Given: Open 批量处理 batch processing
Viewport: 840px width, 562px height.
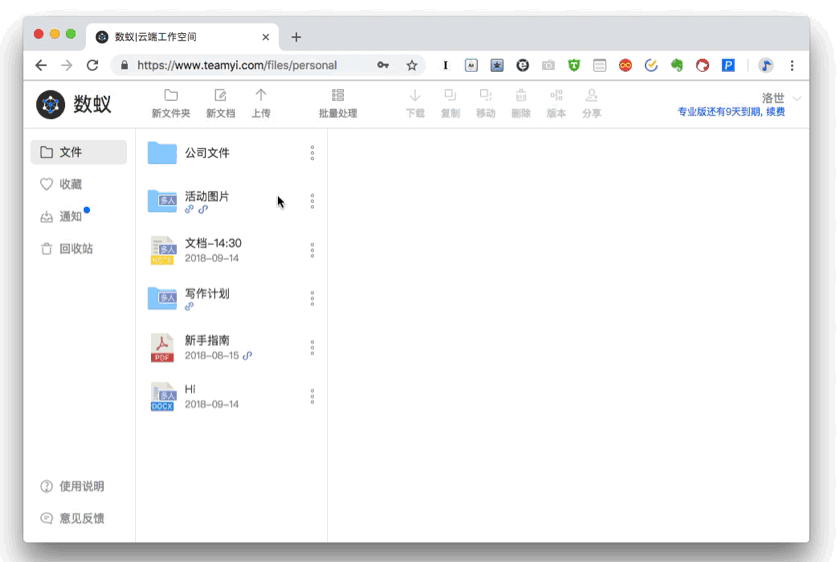Looking at the screenshot, I should coord(338,103).
